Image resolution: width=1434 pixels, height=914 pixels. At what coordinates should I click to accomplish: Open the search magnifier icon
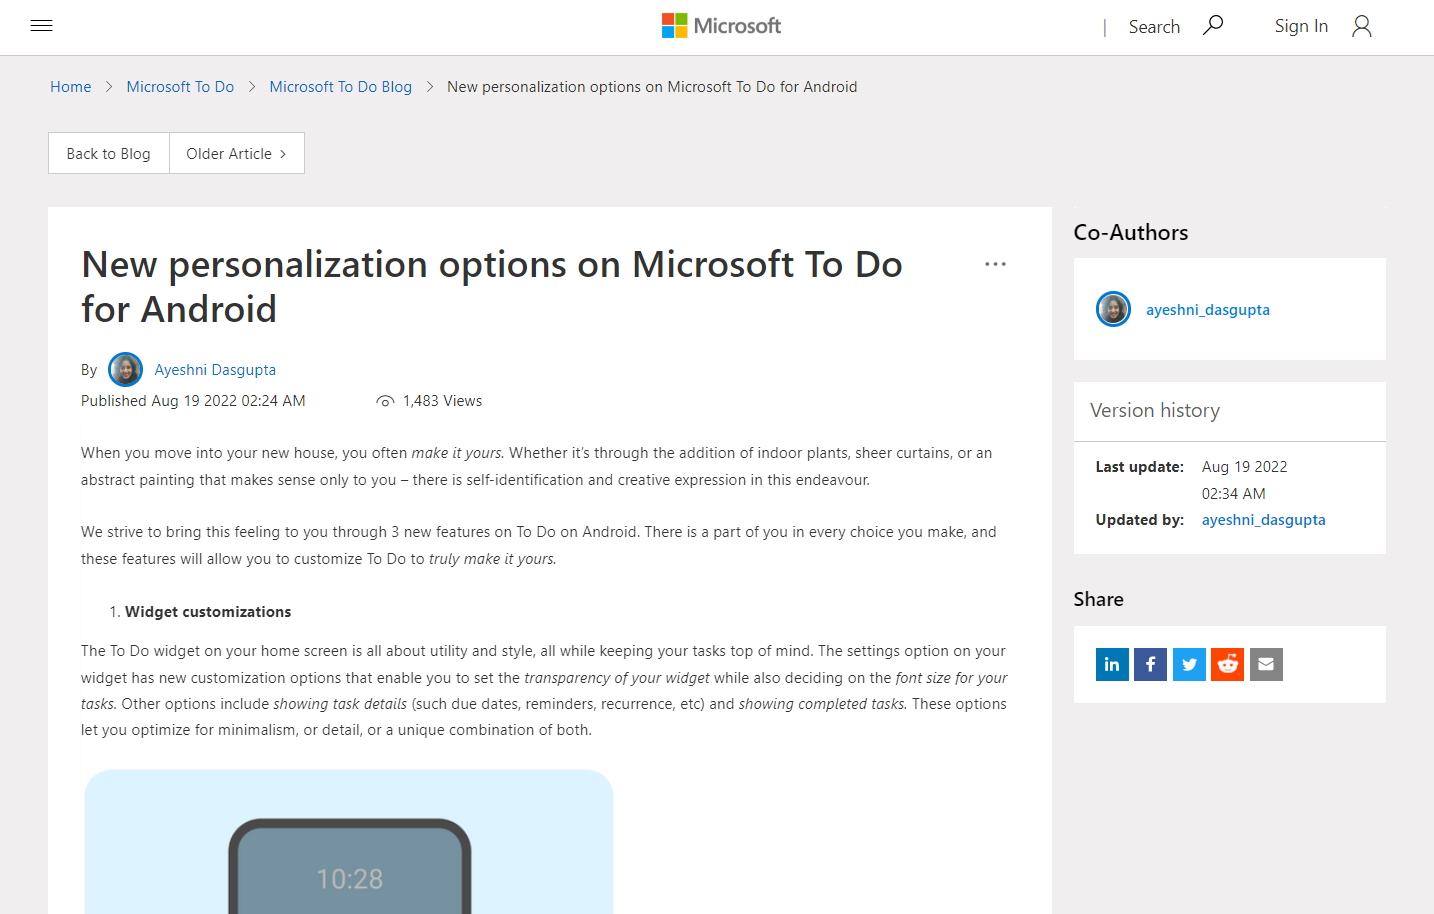1213,24
